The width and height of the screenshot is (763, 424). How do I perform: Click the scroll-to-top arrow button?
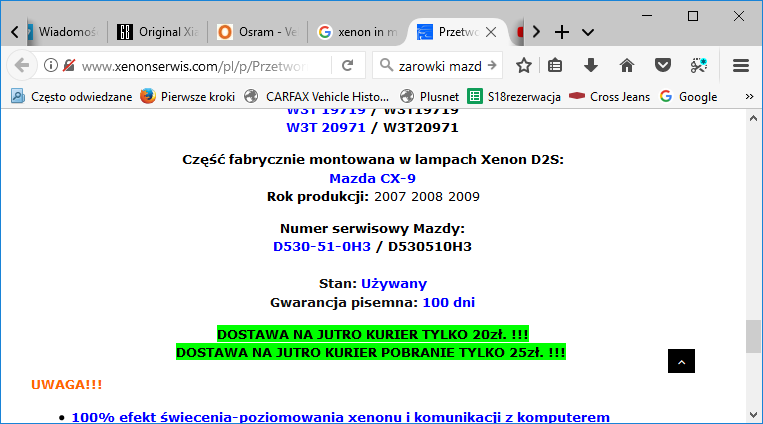[681, 360]
